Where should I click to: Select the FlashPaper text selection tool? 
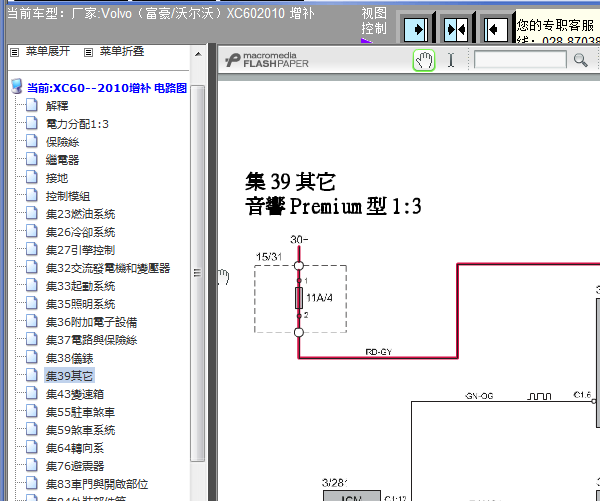point(451,60)
